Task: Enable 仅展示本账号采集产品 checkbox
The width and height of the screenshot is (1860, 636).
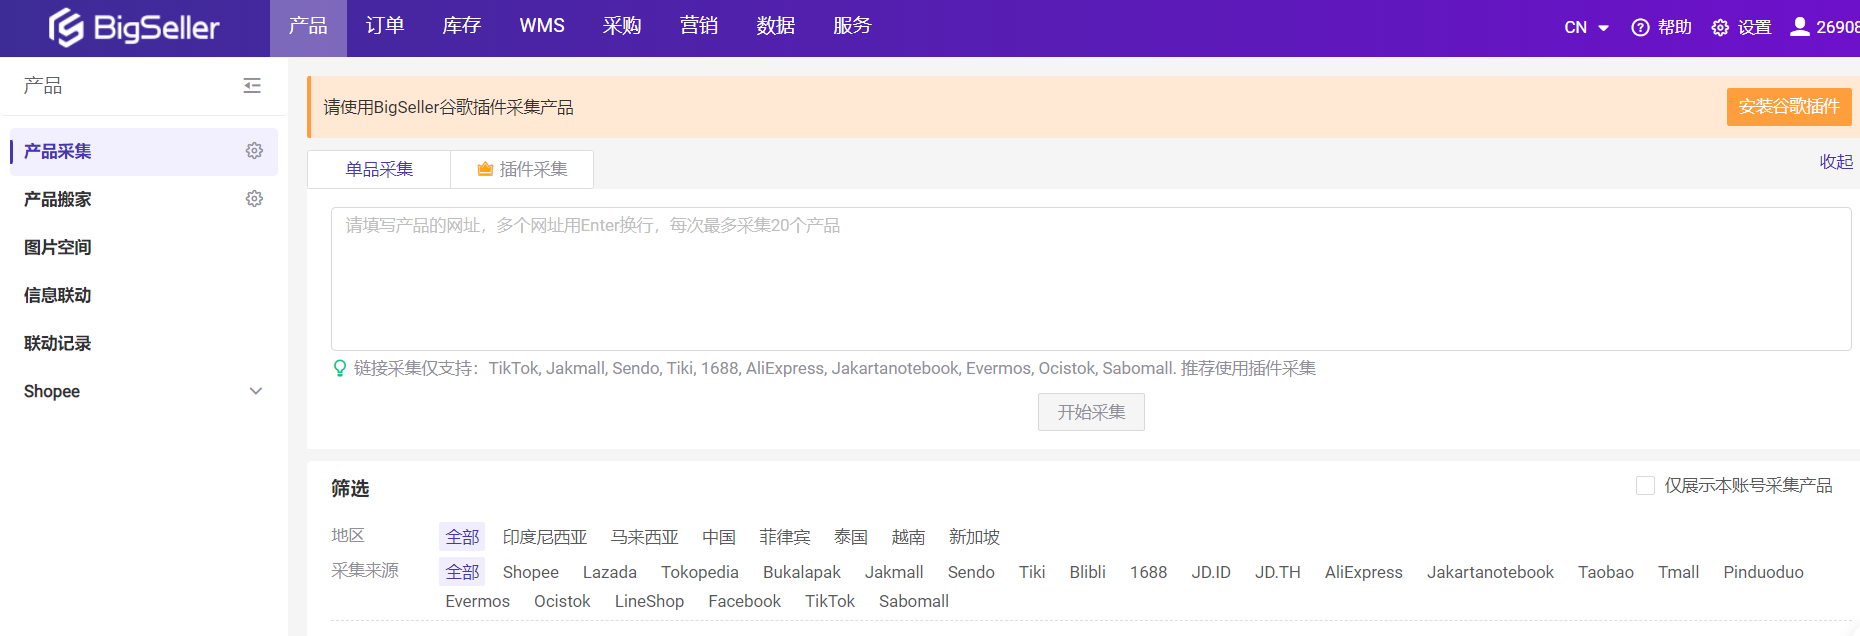Action: [1645, 485]
